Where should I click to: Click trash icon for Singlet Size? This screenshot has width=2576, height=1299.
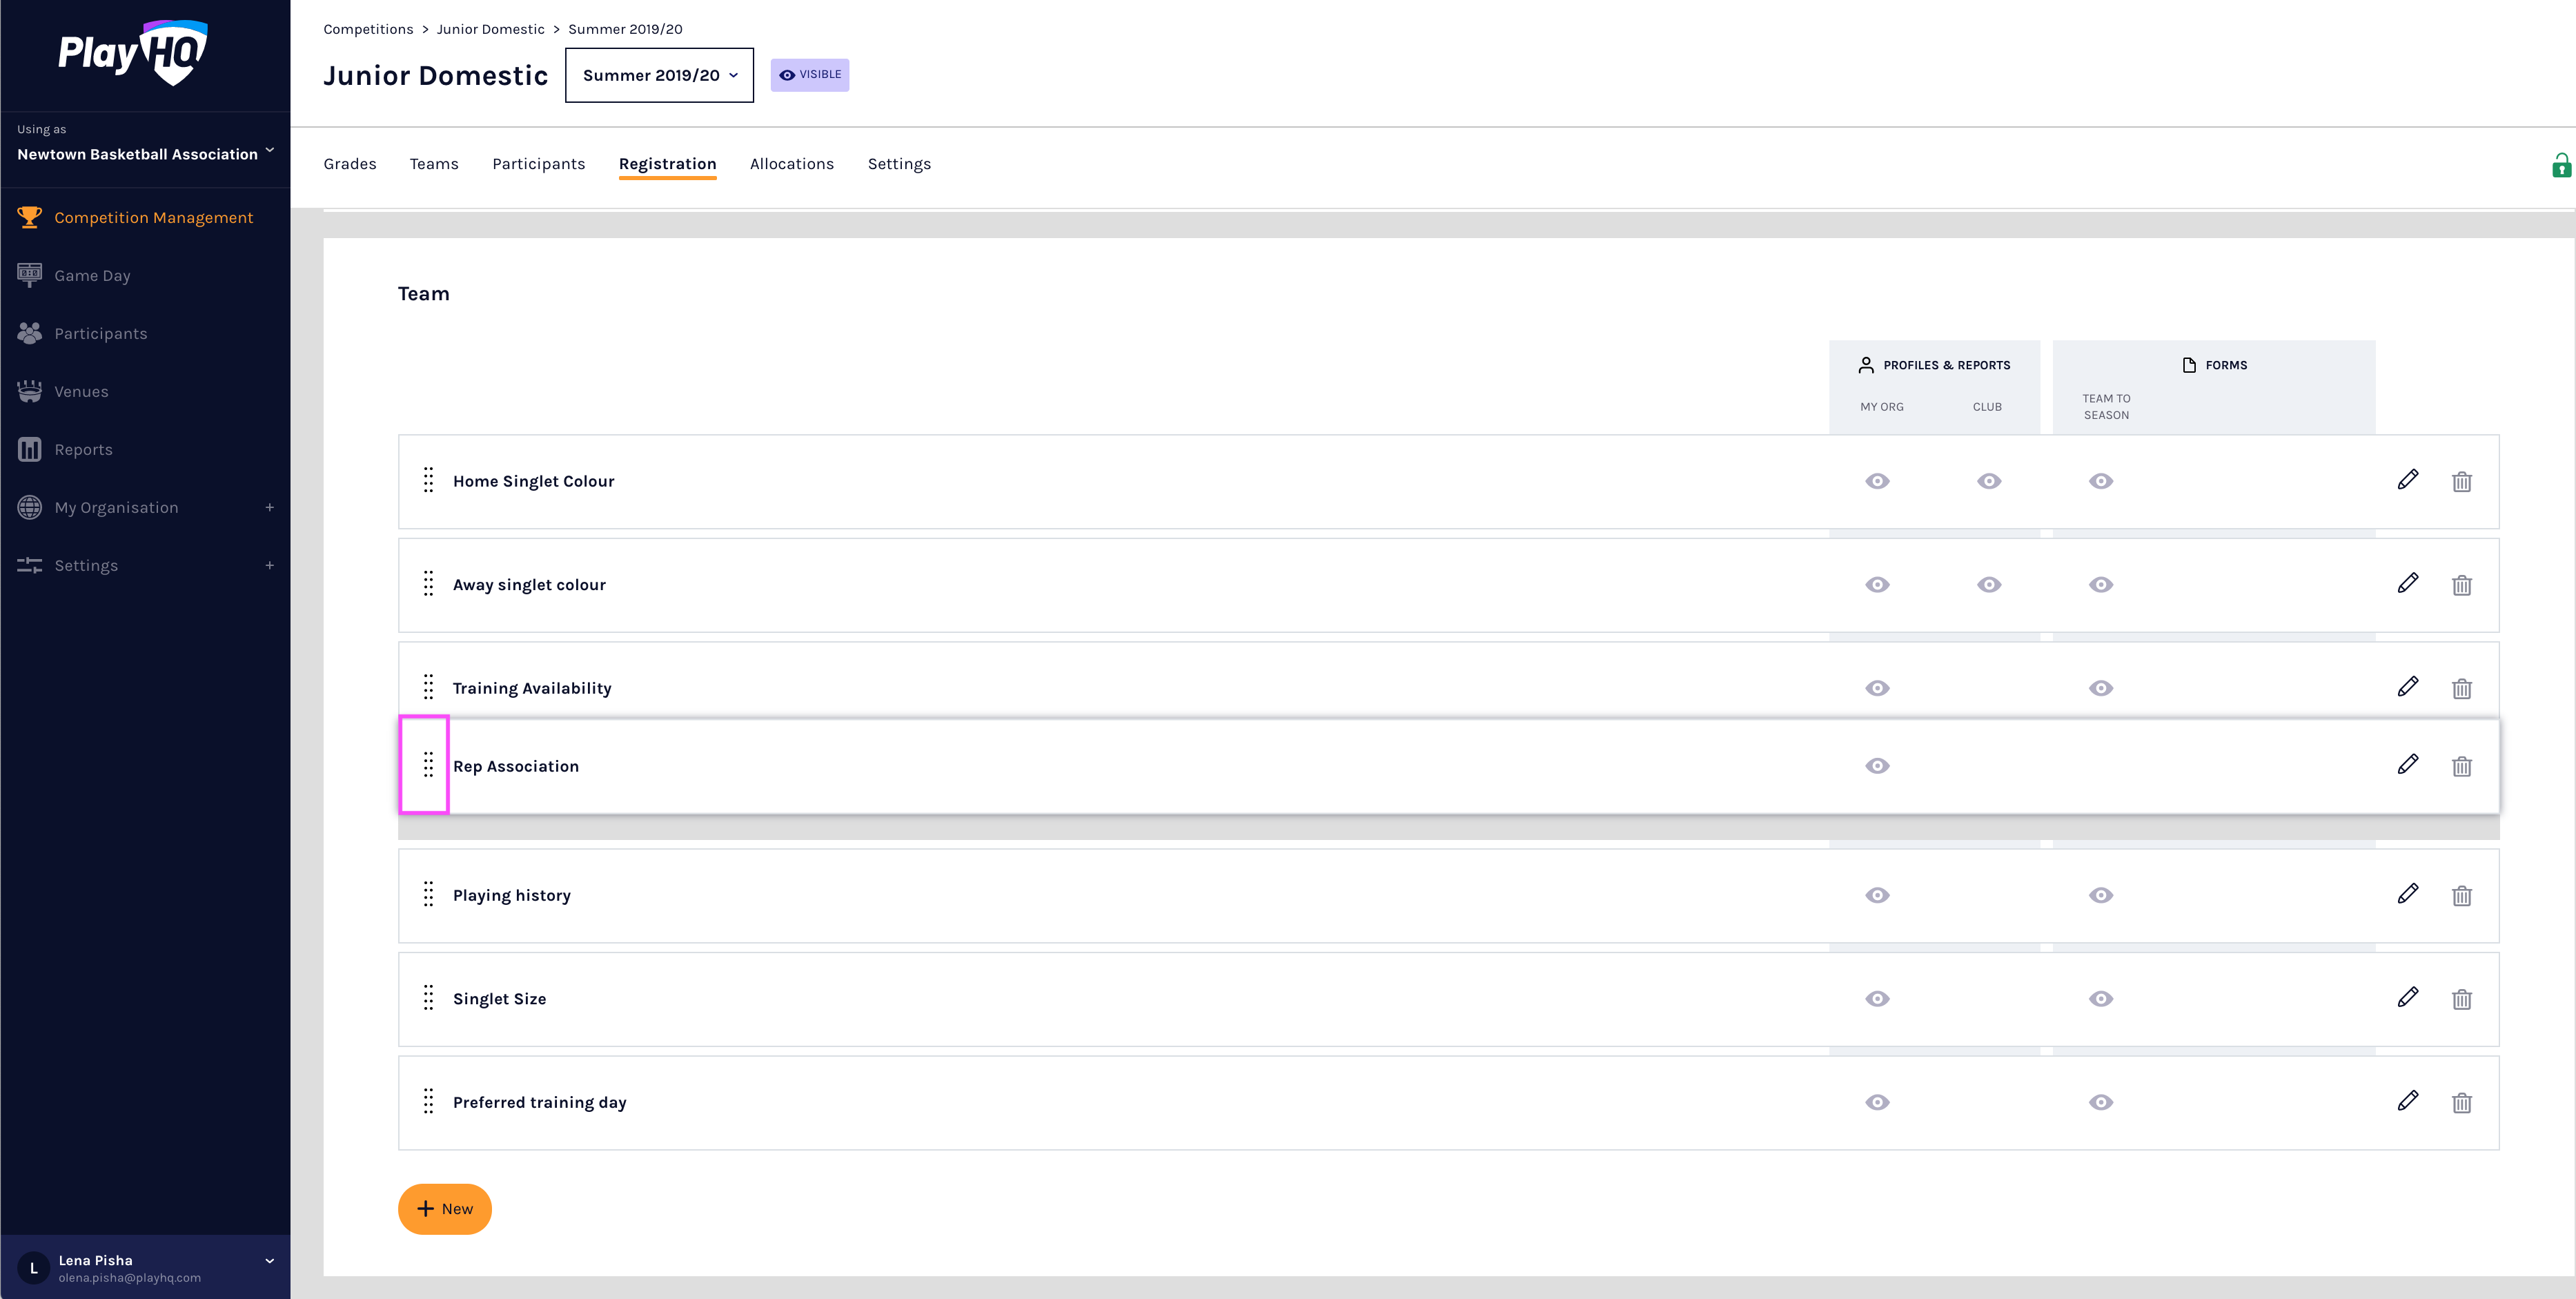coord(2461,998)
